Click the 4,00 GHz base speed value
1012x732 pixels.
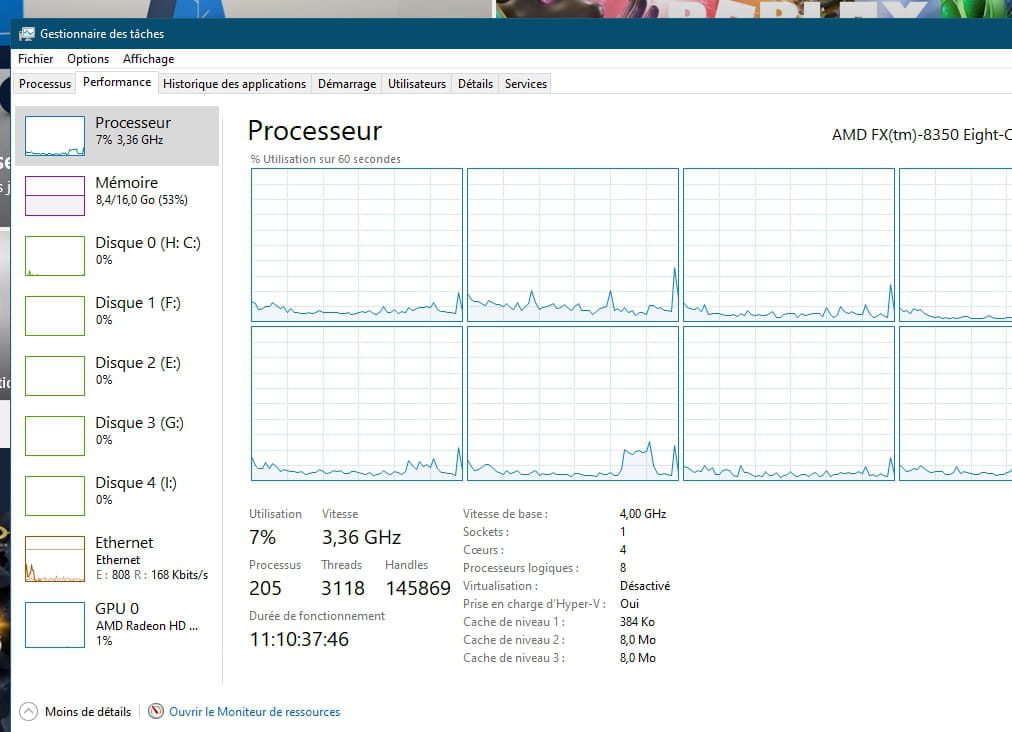click(x=643, y=514)
